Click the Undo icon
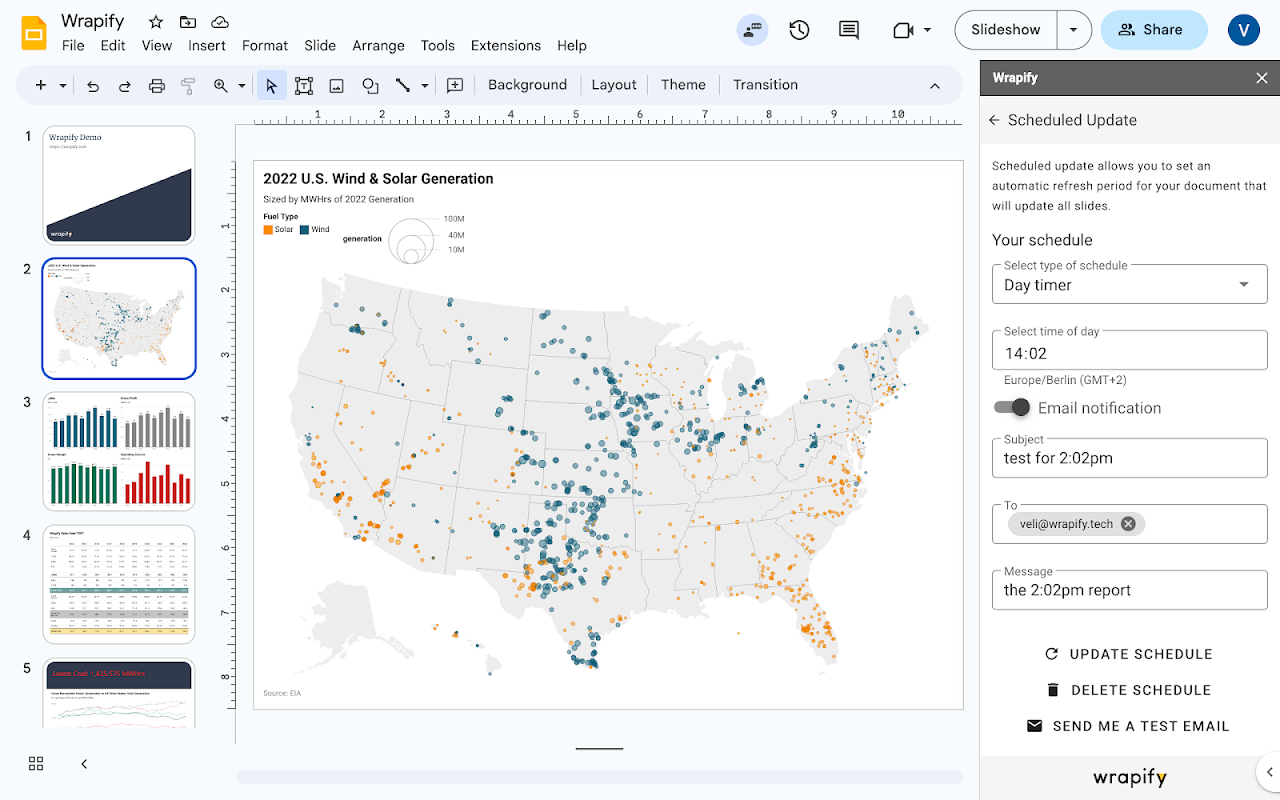Screen dimensions: 1280x800 (x=93, y=85)
